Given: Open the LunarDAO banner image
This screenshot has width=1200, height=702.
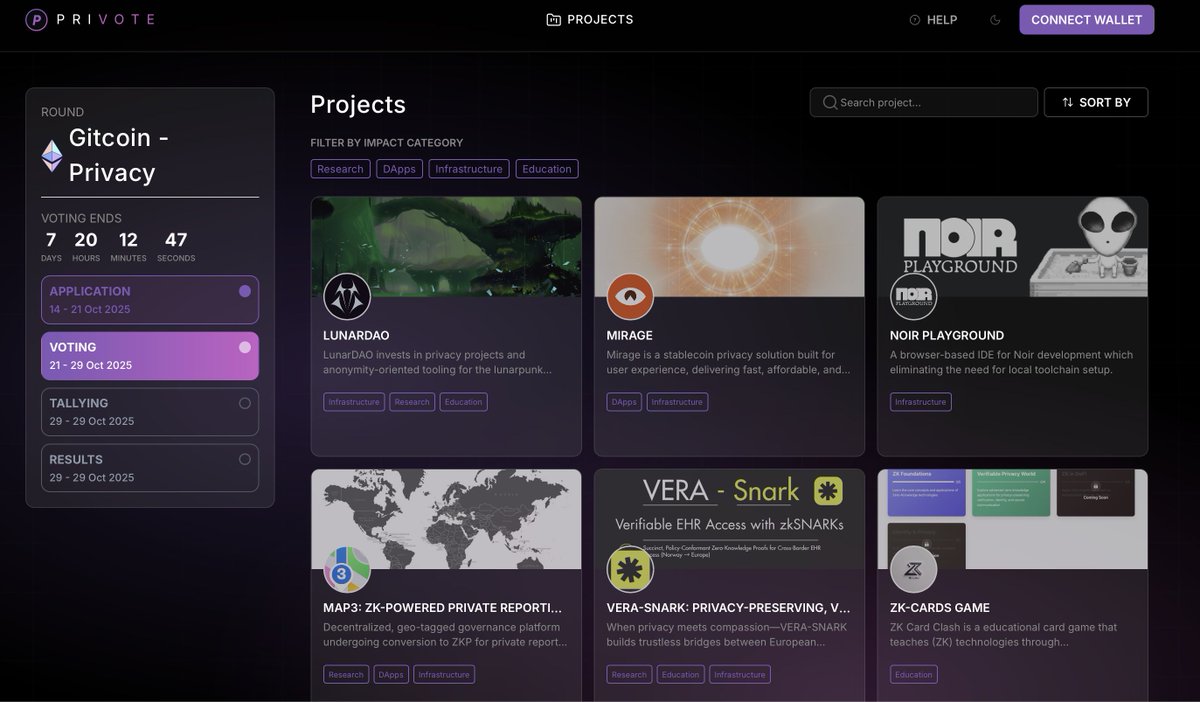Looking at the screenshot, I should pos(446,246).
